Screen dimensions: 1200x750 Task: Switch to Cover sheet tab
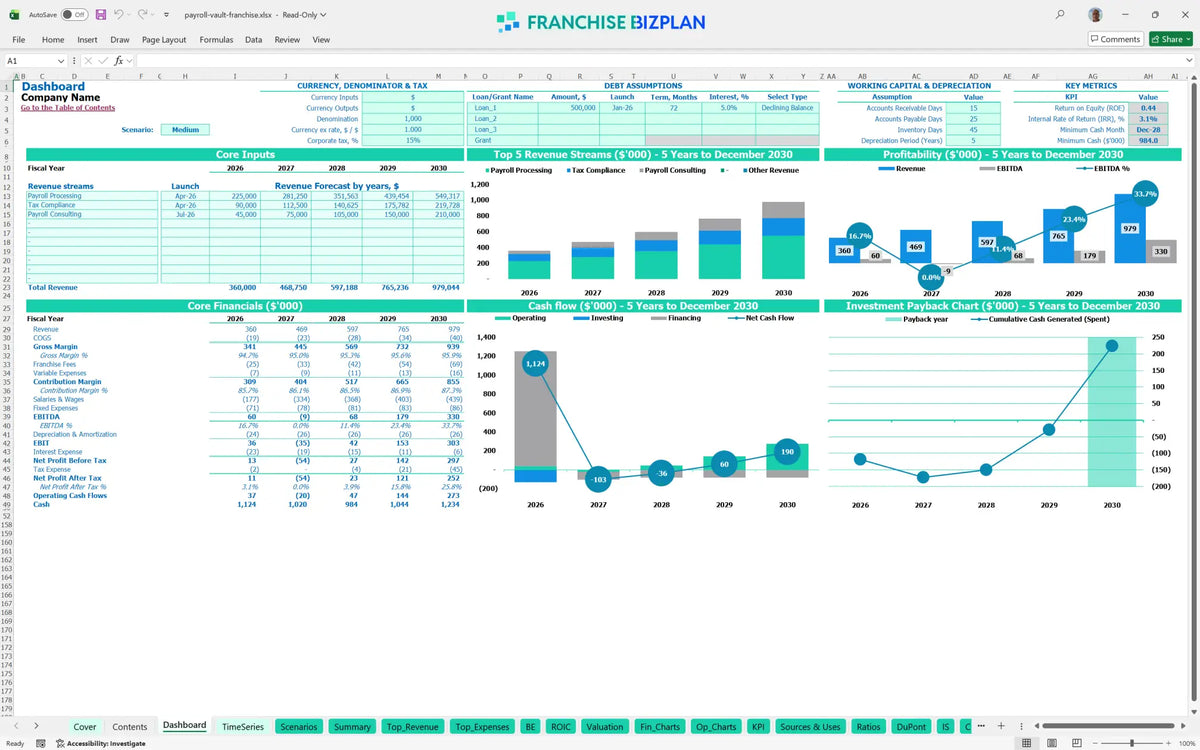85,726
